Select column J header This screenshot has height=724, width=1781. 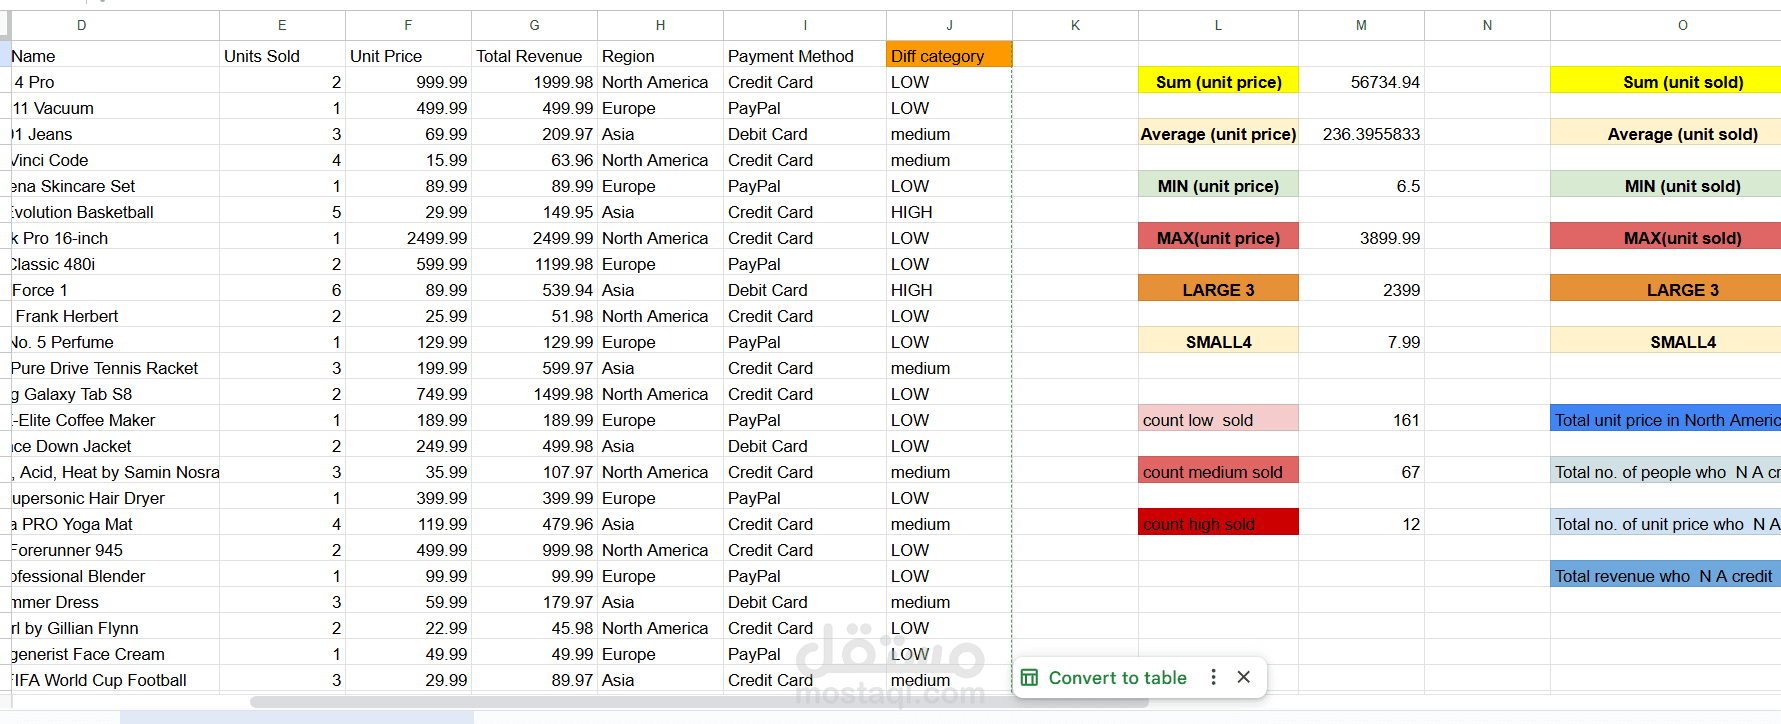click(x=949, y=25)
